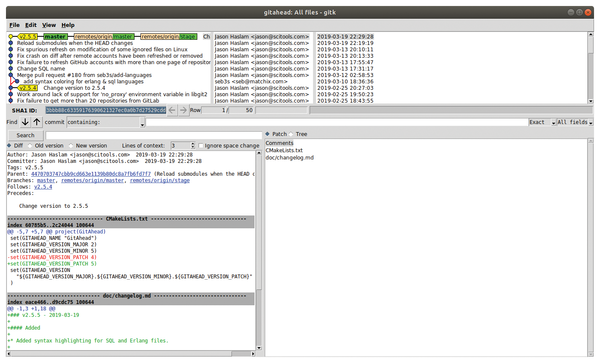Switch file list to Tree view
The width and height of the screenshot is (600, 363).
[291, 134]
